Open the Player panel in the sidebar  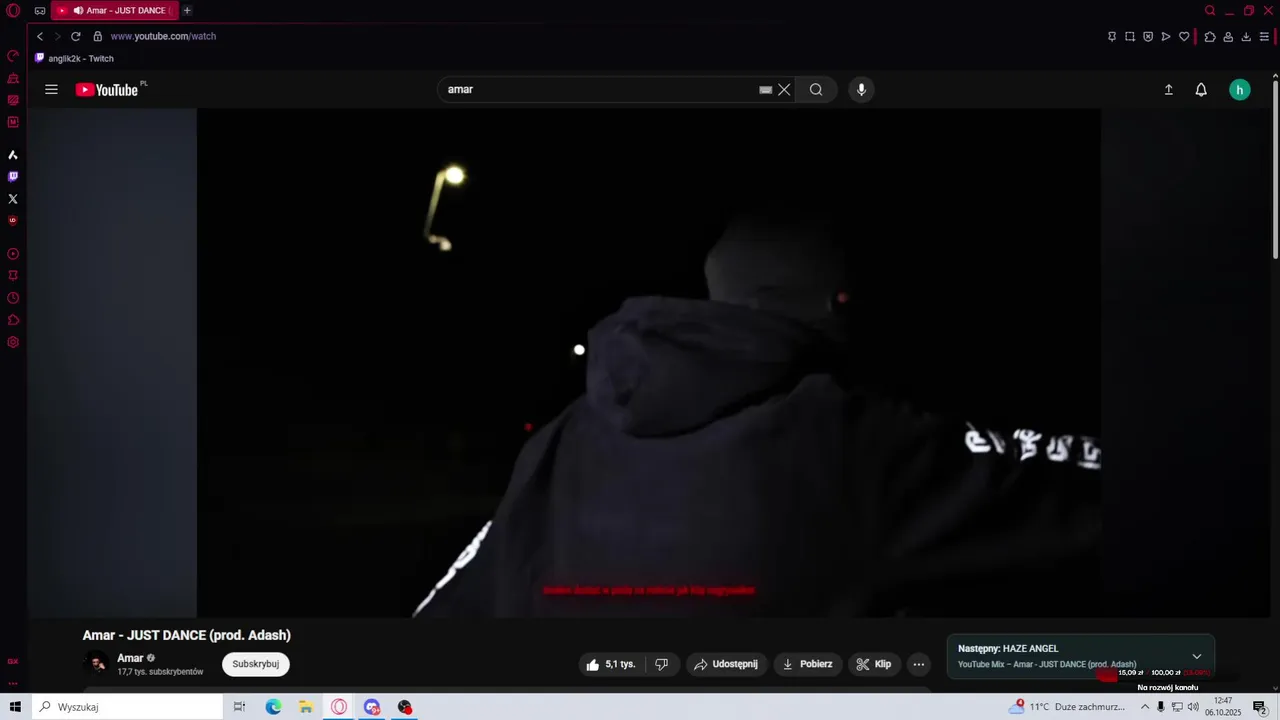[13, 254]
